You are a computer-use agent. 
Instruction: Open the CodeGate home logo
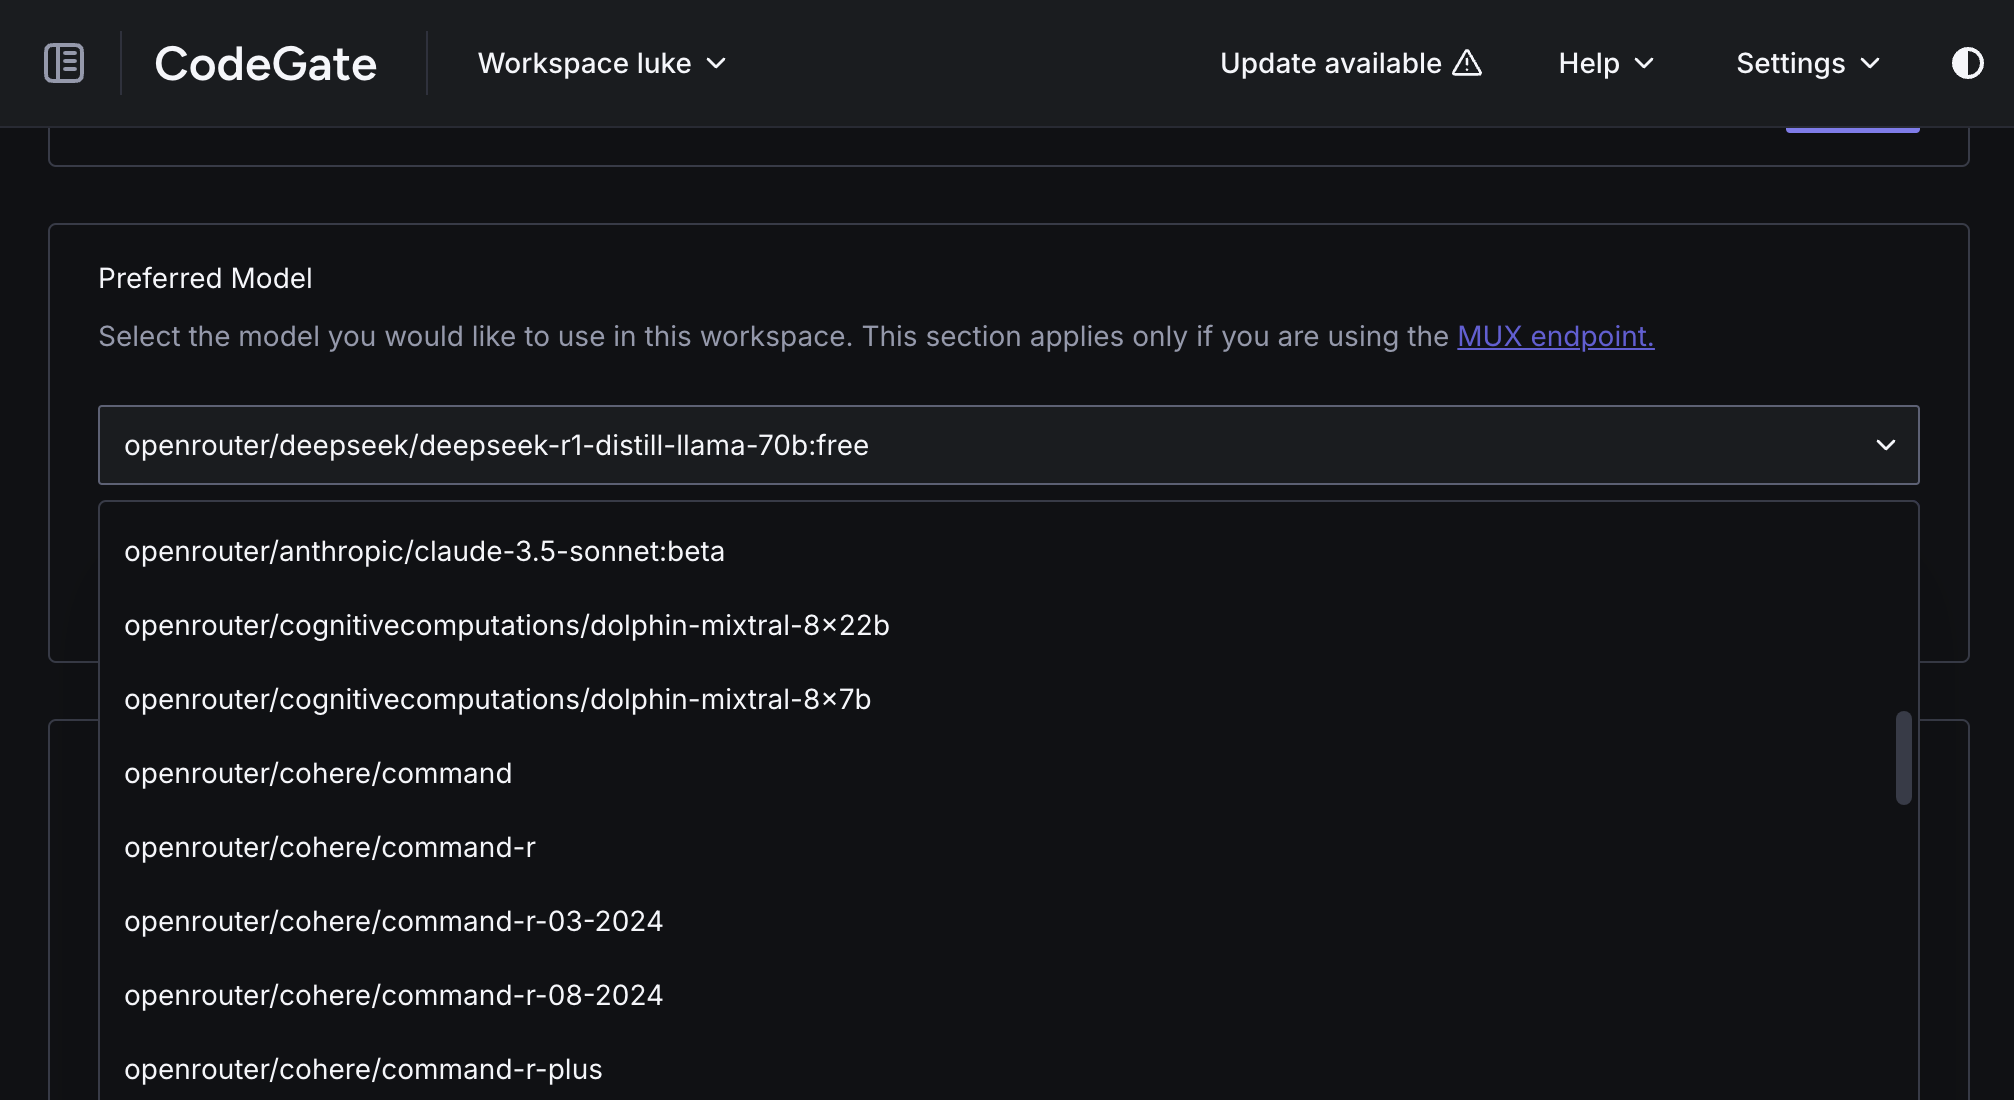[265, 64]
